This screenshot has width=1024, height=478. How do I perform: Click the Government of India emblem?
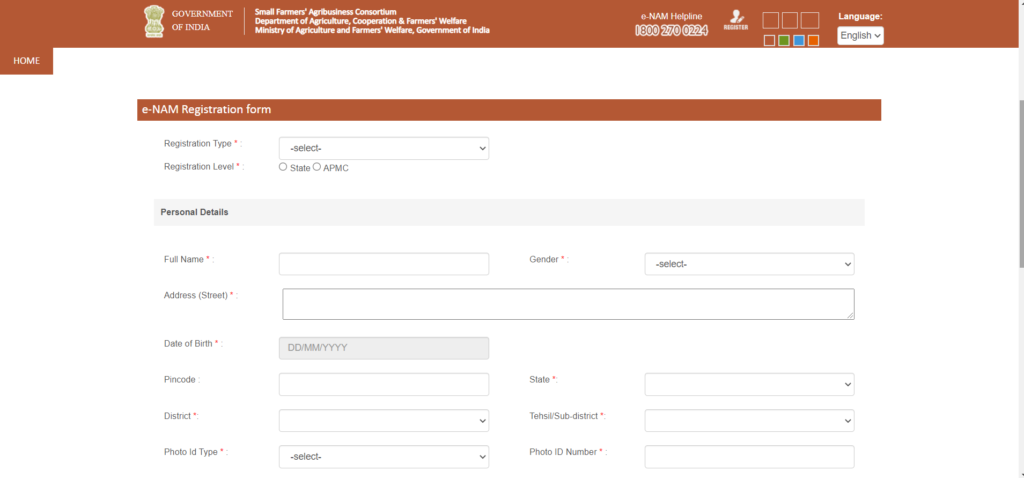click(x=154, y=21)
